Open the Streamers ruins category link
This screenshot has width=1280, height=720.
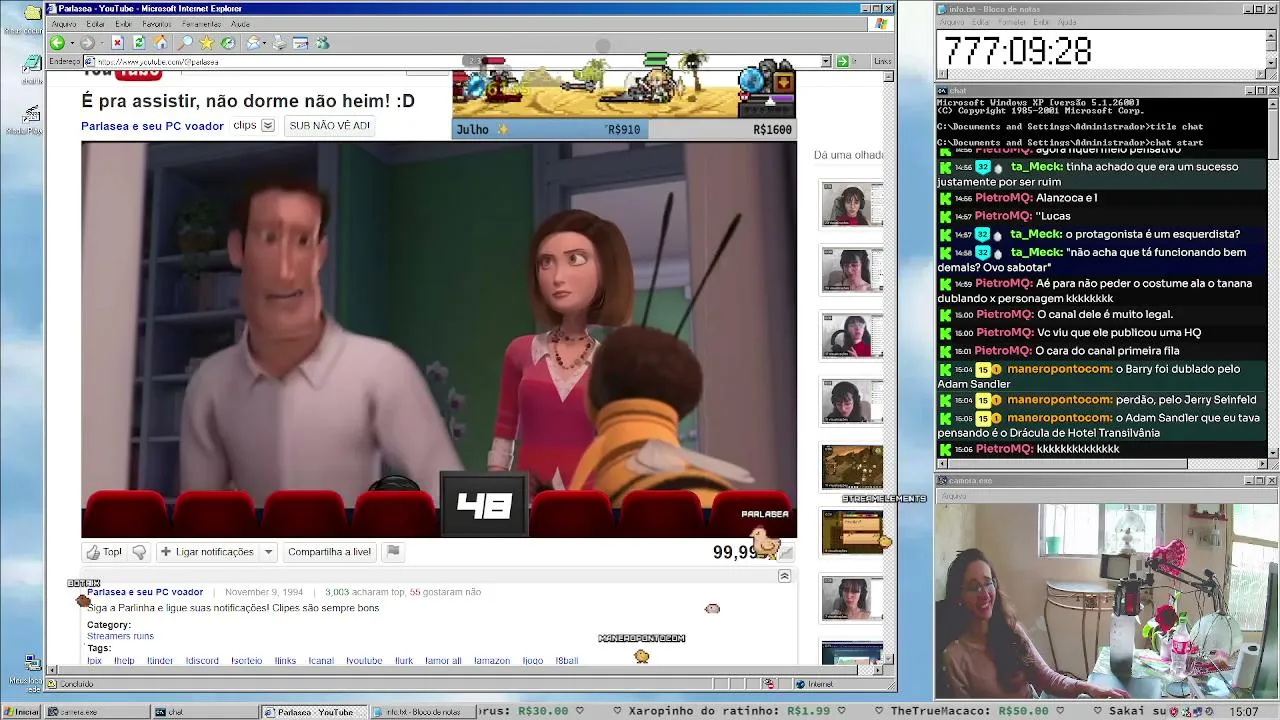pos(120,636)
